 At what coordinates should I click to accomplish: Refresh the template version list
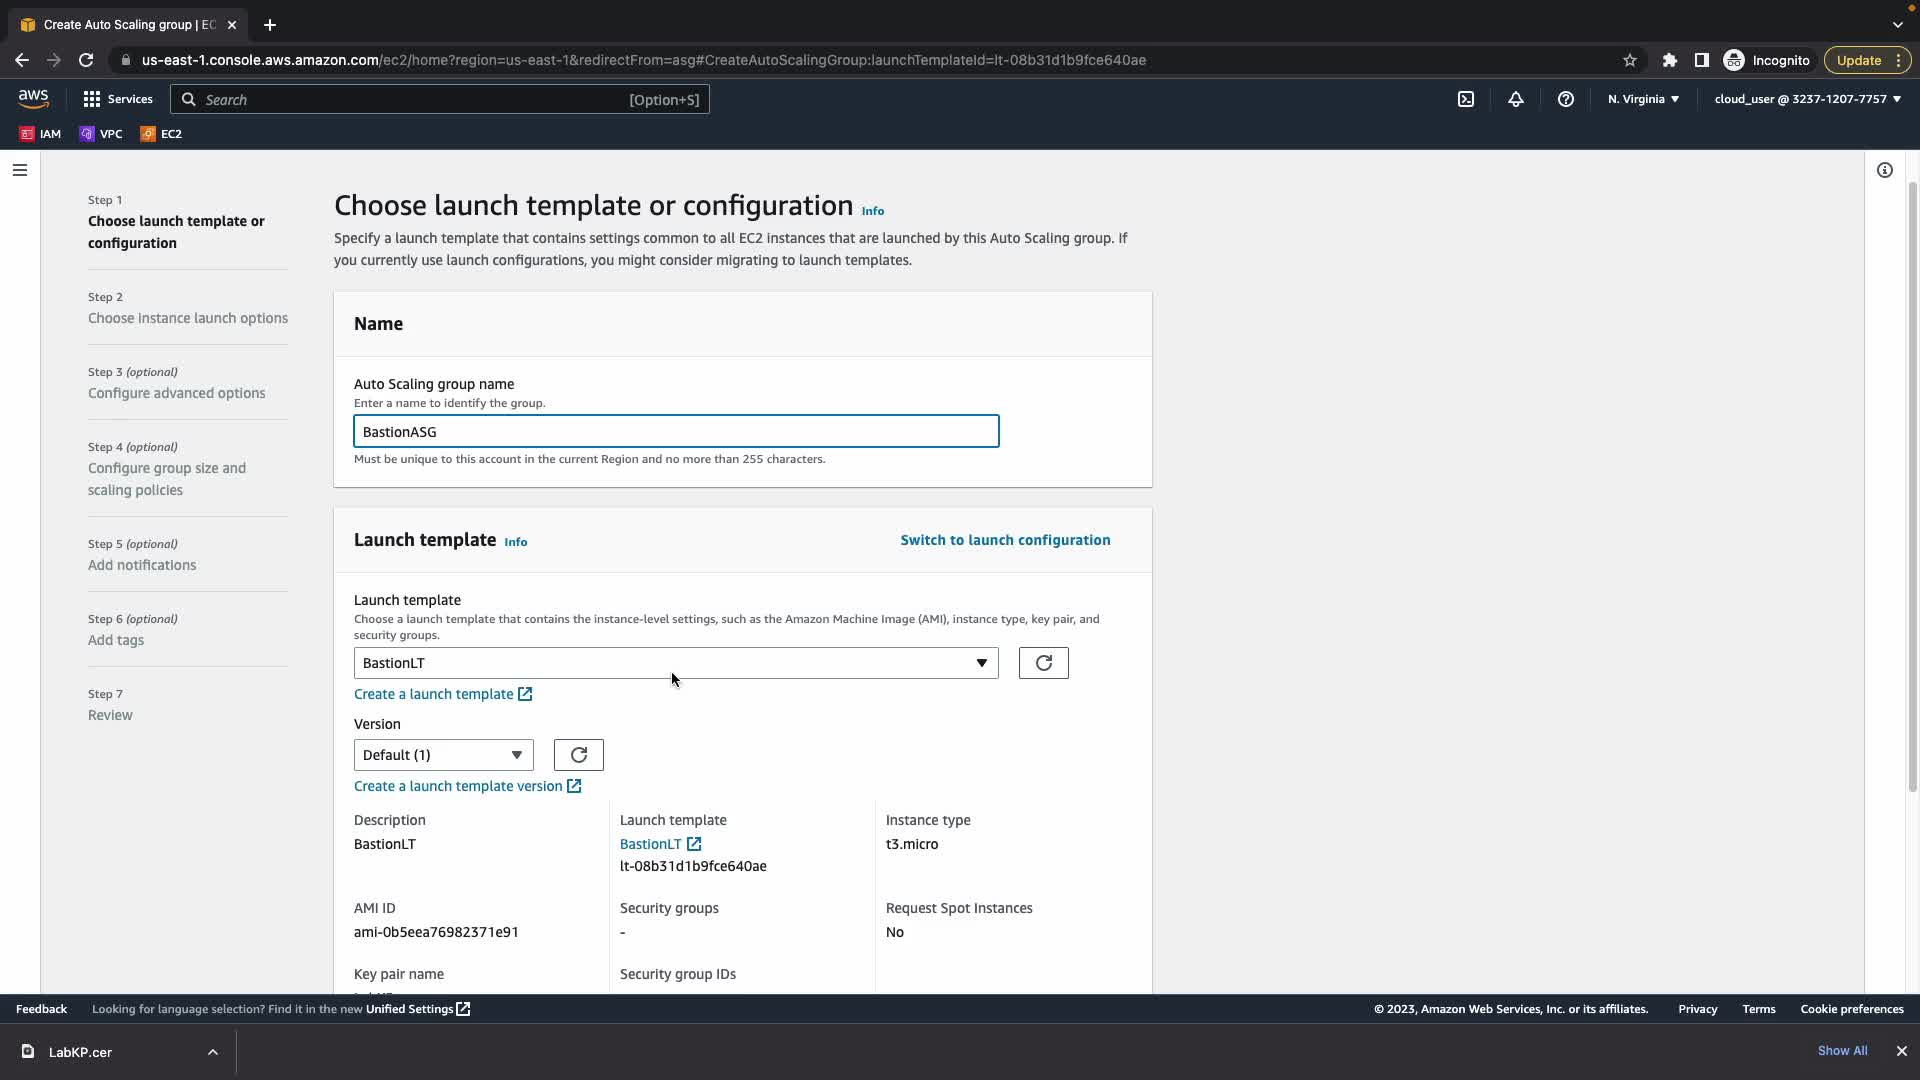click(578, 755)
